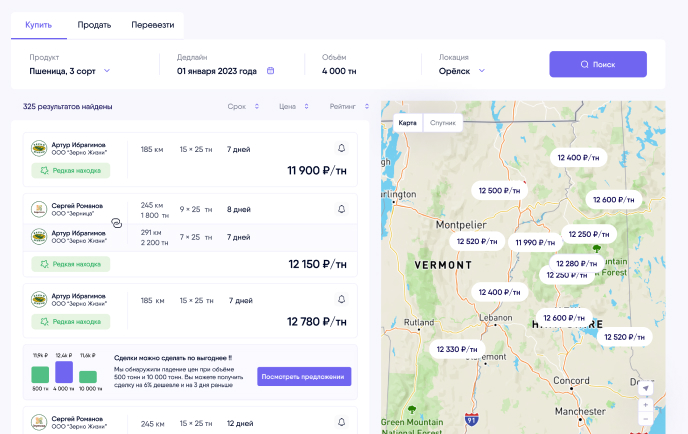Expand the Продукт dropdown Пшеница, 3 сорт
Screen dimensions: 688x434
[70, 71]
